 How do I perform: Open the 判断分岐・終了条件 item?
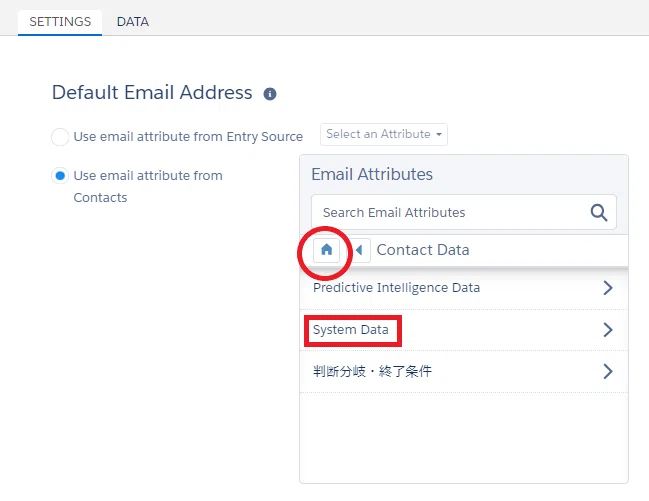click(x=464, y=371)
